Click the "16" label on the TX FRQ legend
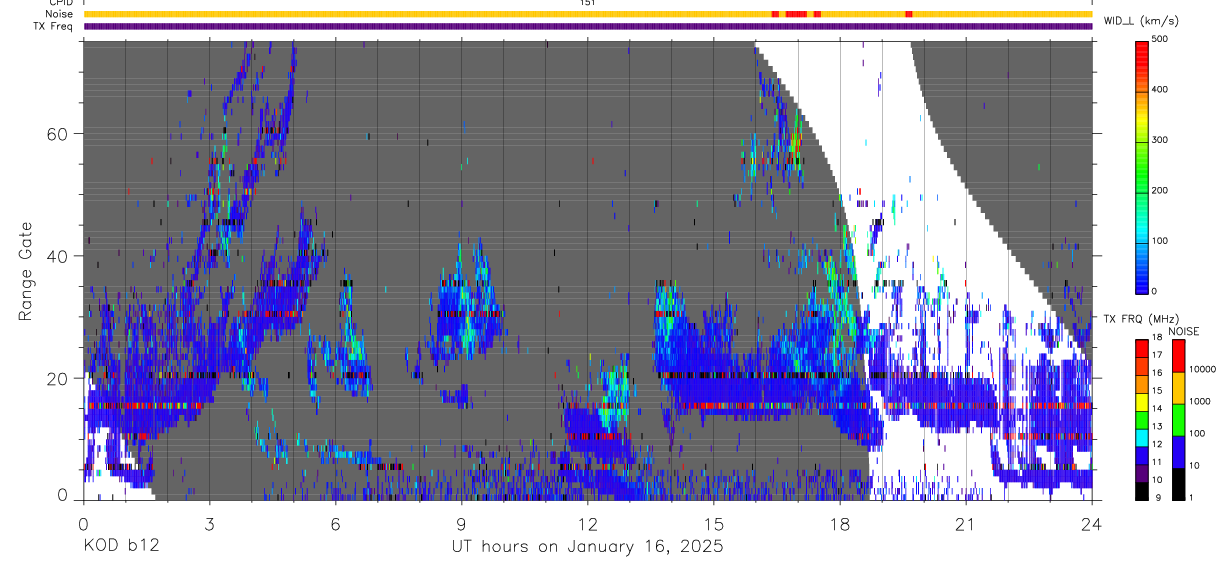The image size is (1228, 567). [1158, 373]
